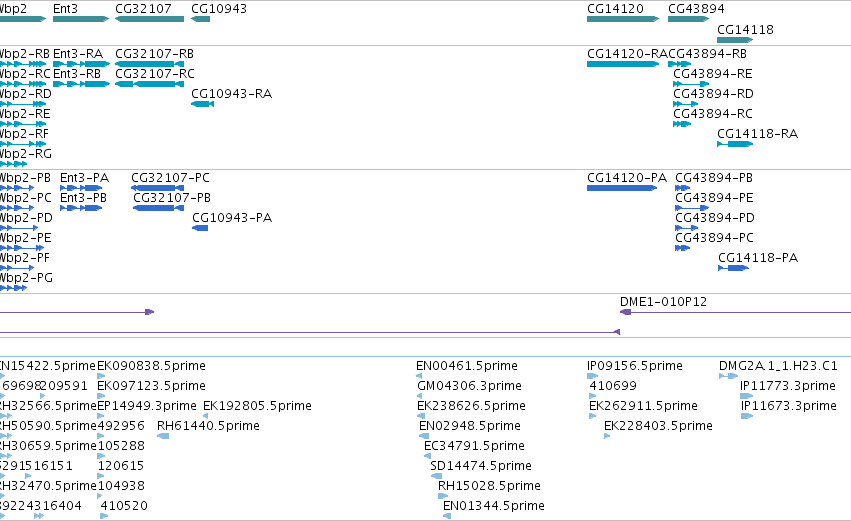Select the Ent3-PB protein feature
Screen dimensions: 851x521
pyautogui.click(x=81, y=208)
